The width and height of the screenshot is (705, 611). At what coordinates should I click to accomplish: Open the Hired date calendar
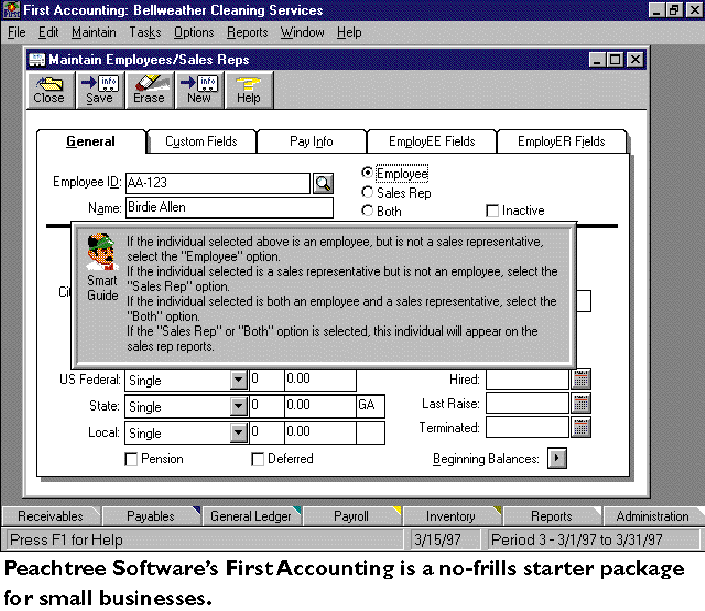(581, 379)
